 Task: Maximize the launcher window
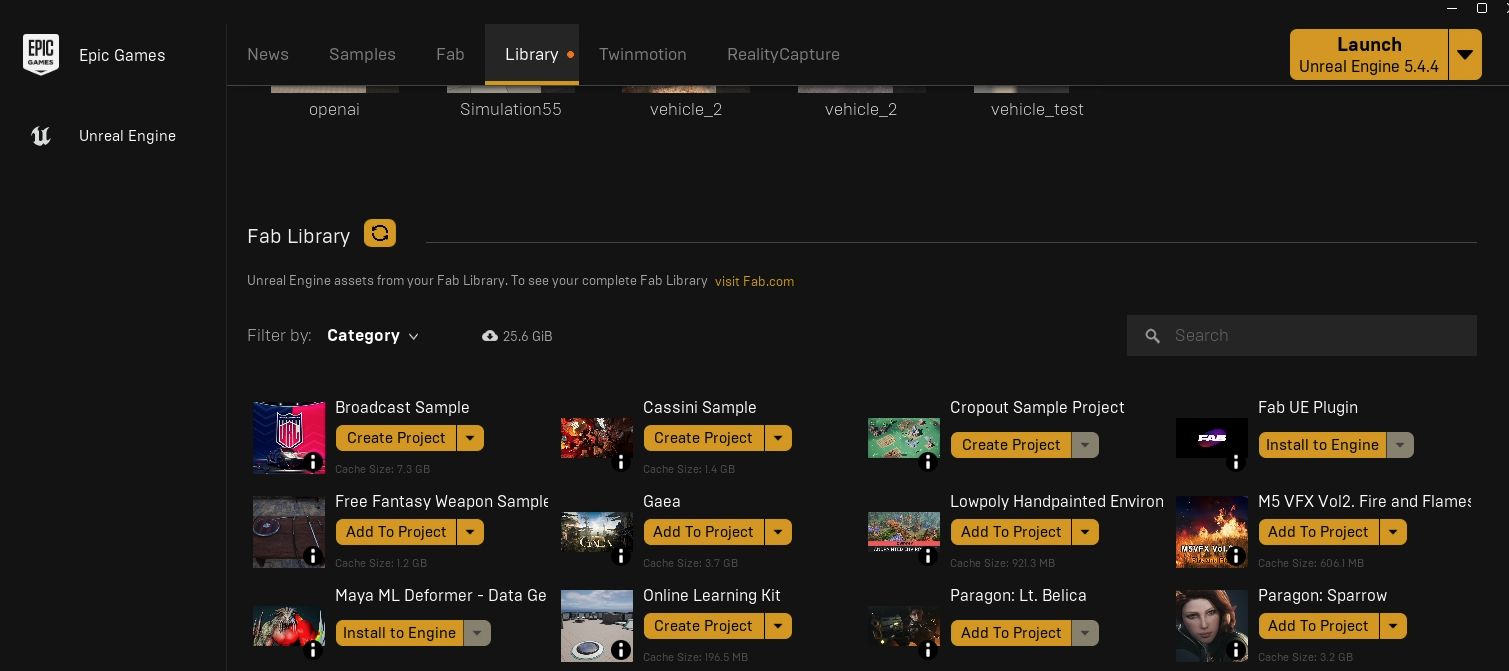(x=1482, y=8)
